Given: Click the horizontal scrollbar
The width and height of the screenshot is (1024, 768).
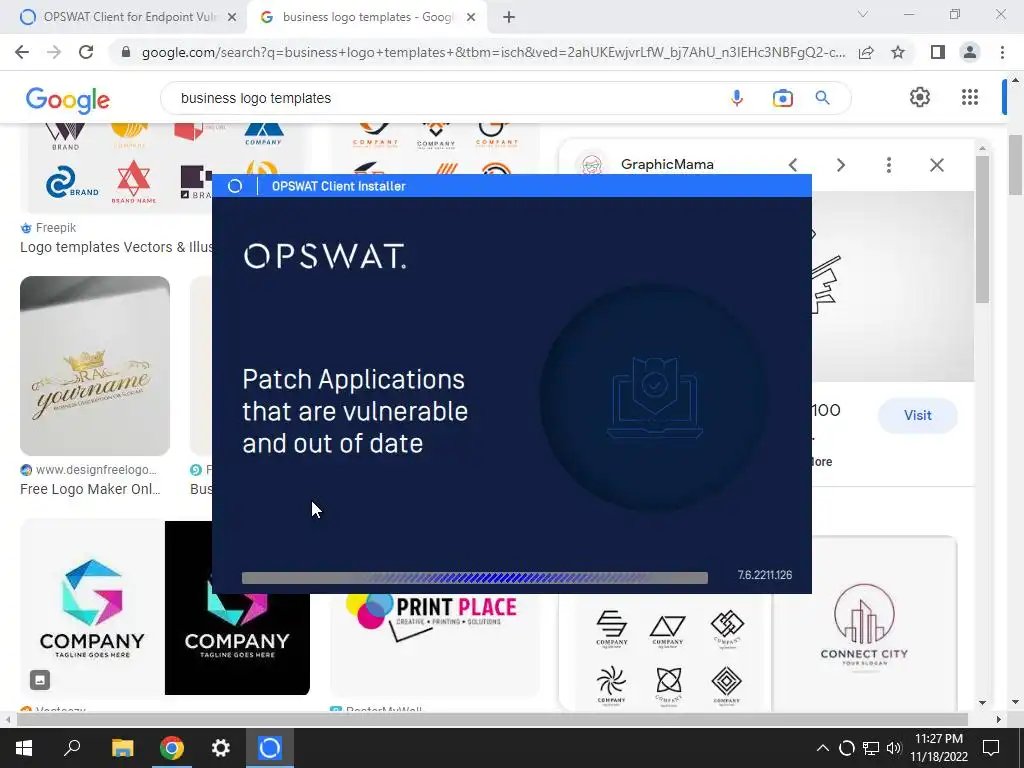Looking at the screenshot, I should click(x=492, y=719).
